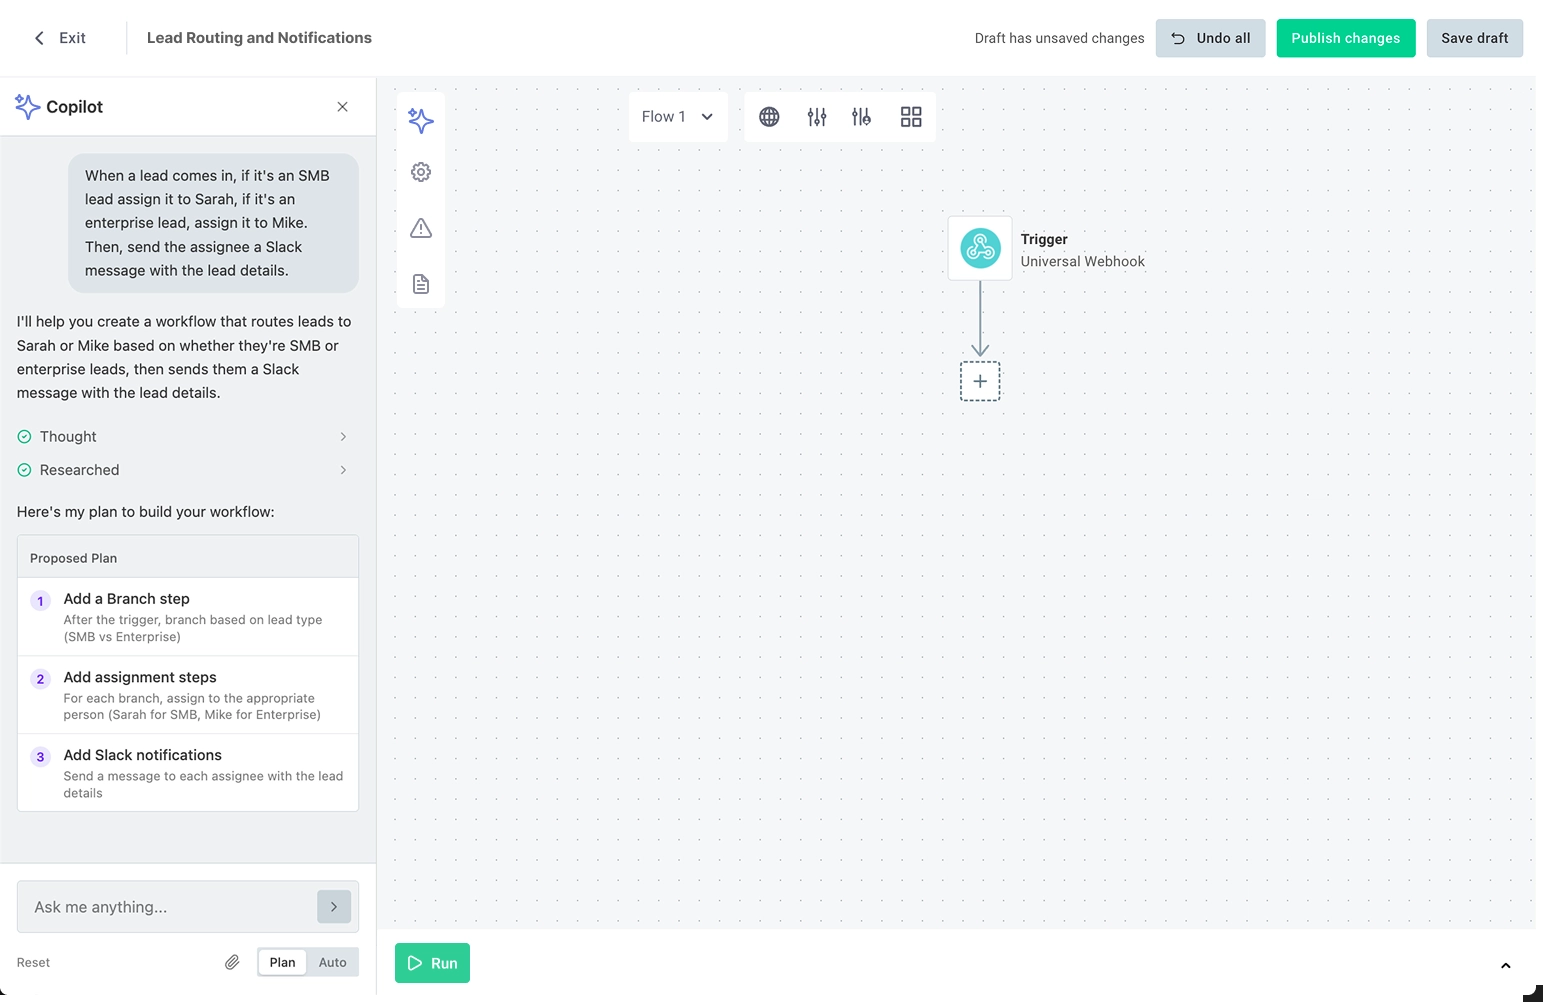Image resolution: width=1543 pixels, height=1002 pixels.
Task: Open the Copilot sparkle icon in canvas toolbar
Action: (420, 120)
